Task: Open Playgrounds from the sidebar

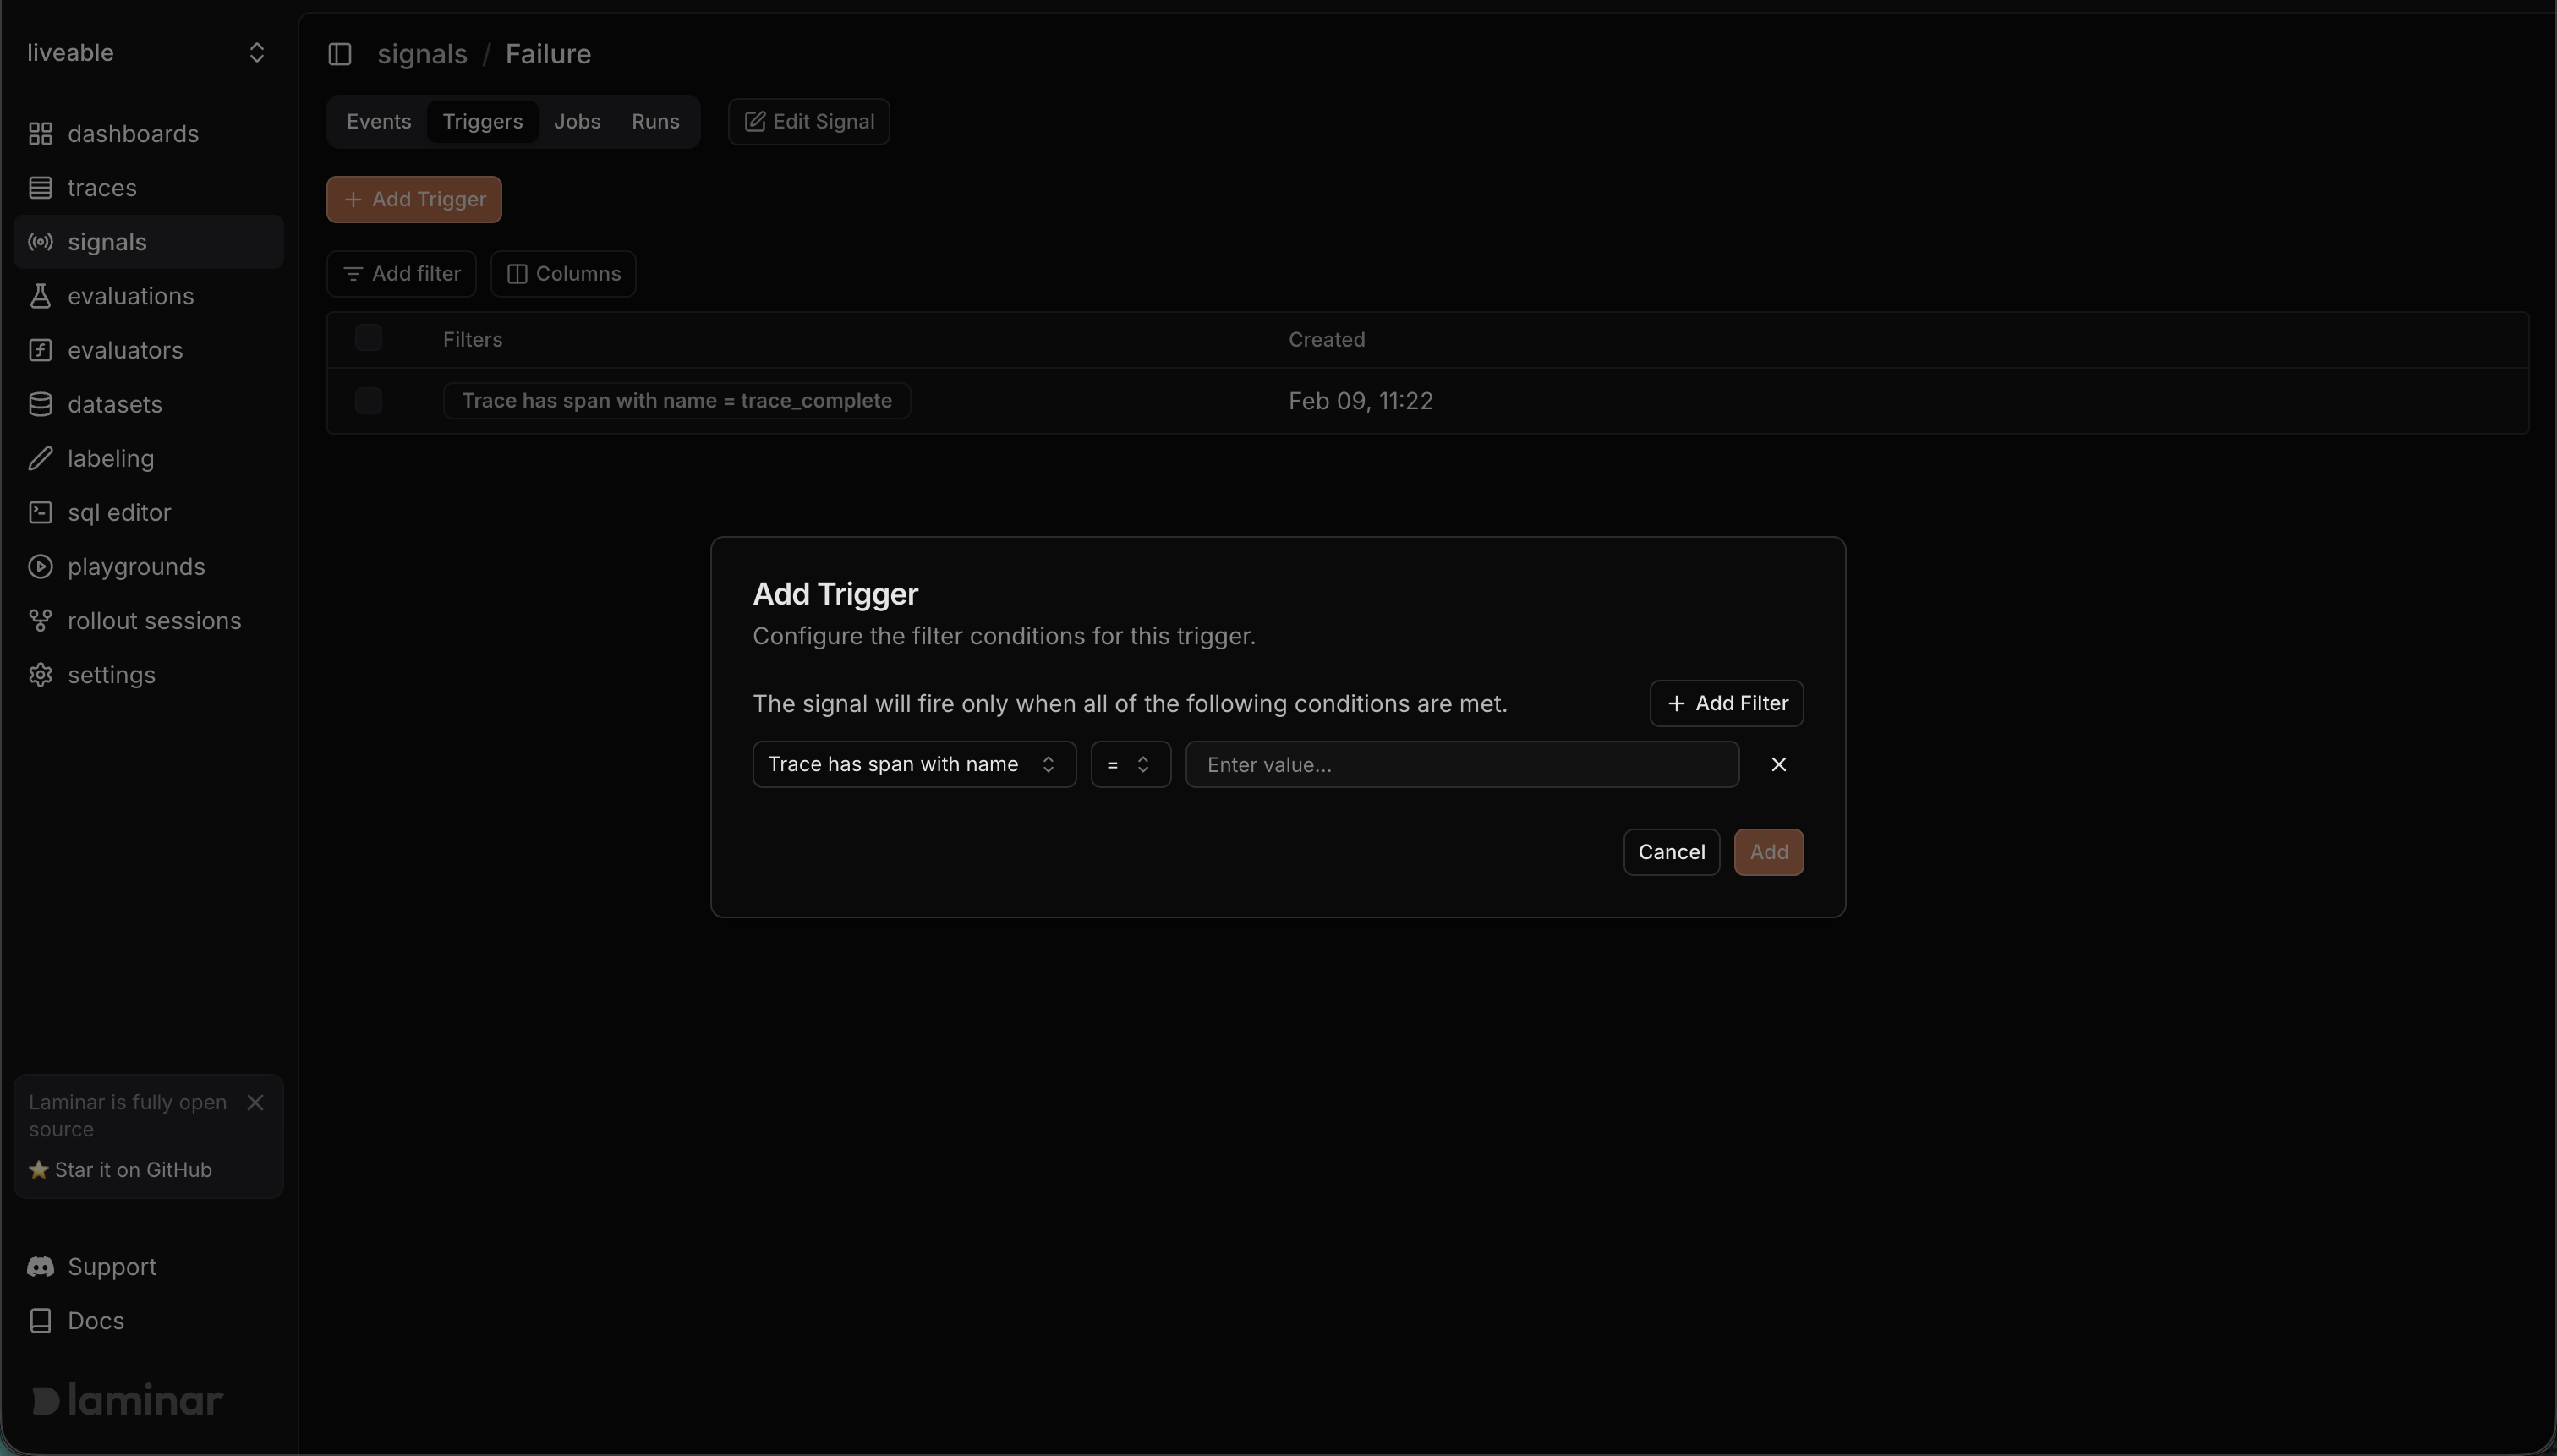Action: click(x=136, y=566)
